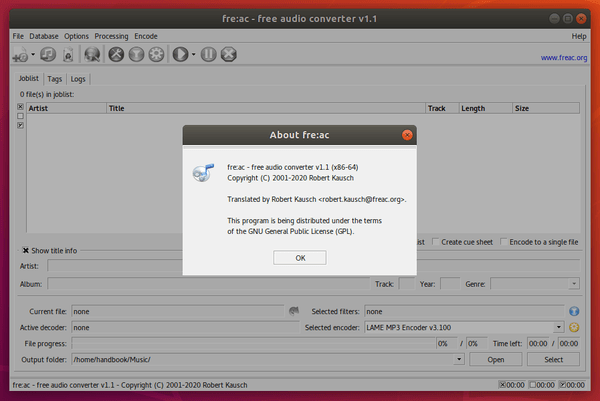Open the Help menu

pyautogui.click(x=579, y=36)
